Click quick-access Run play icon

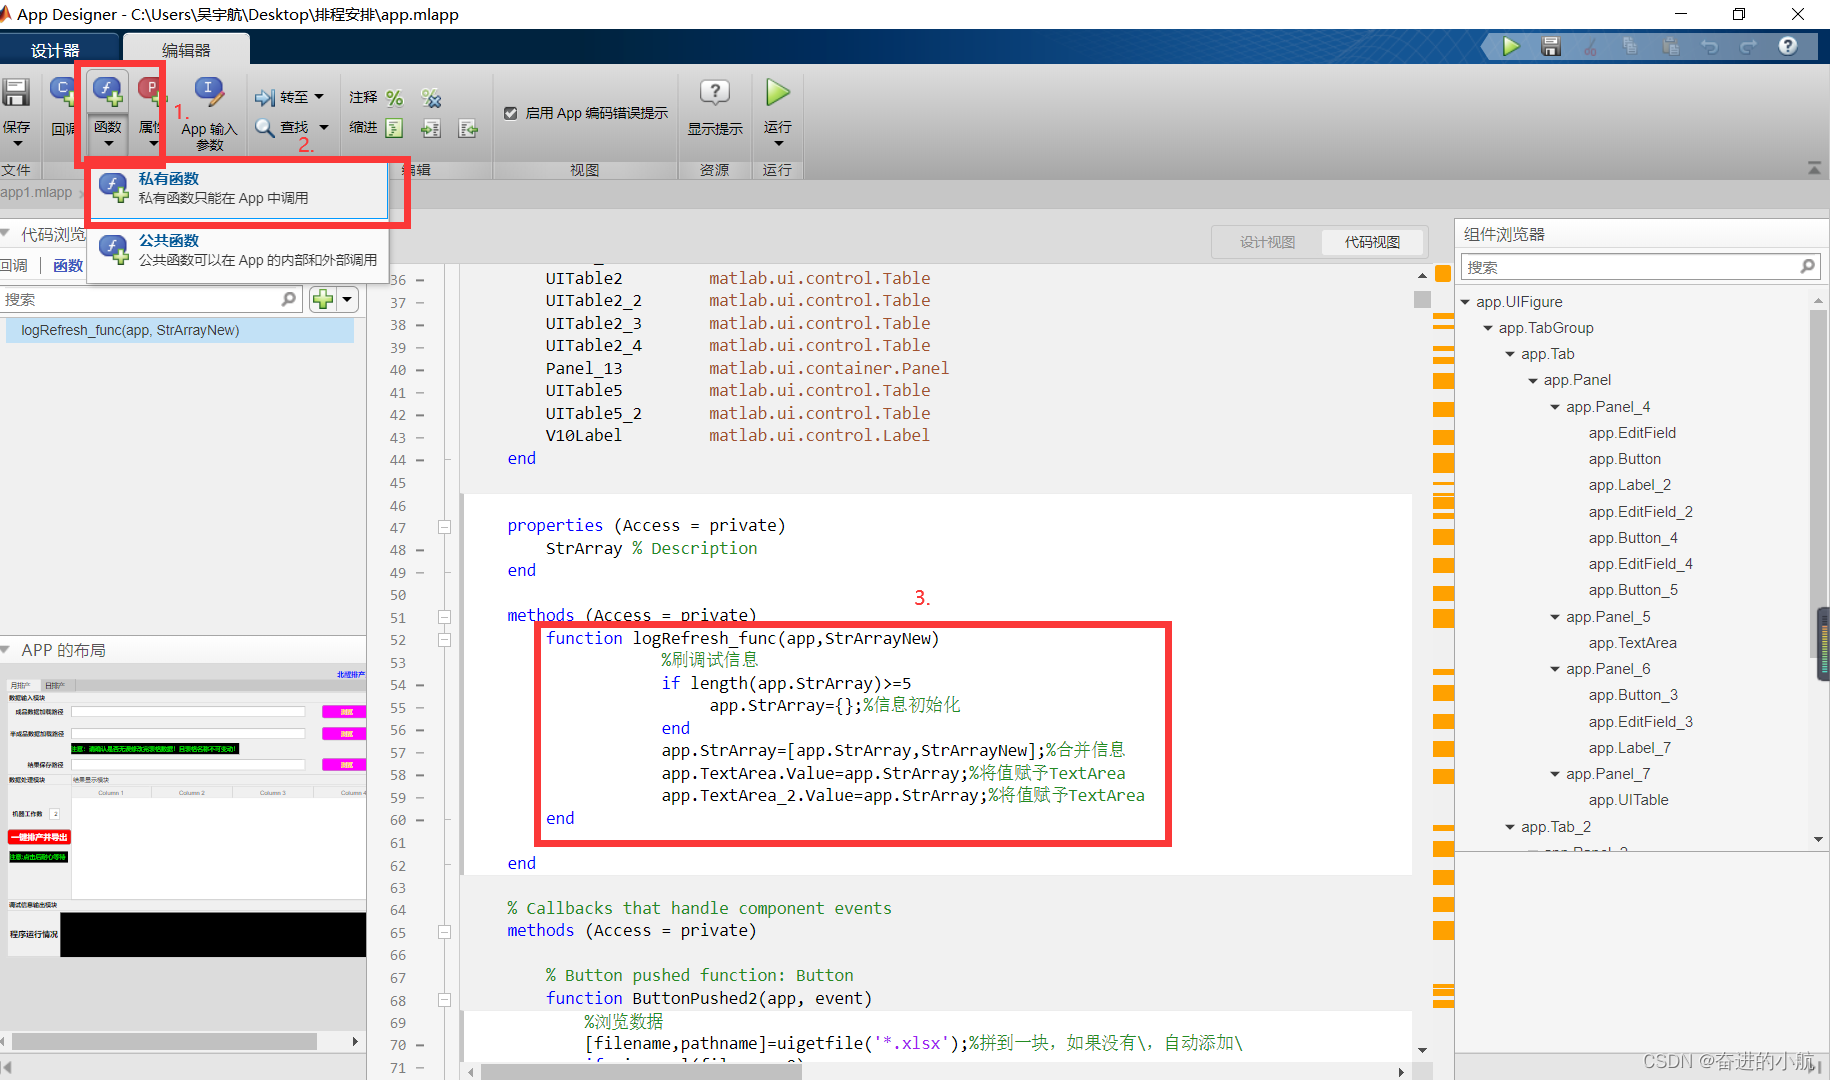pos(1511,46)
